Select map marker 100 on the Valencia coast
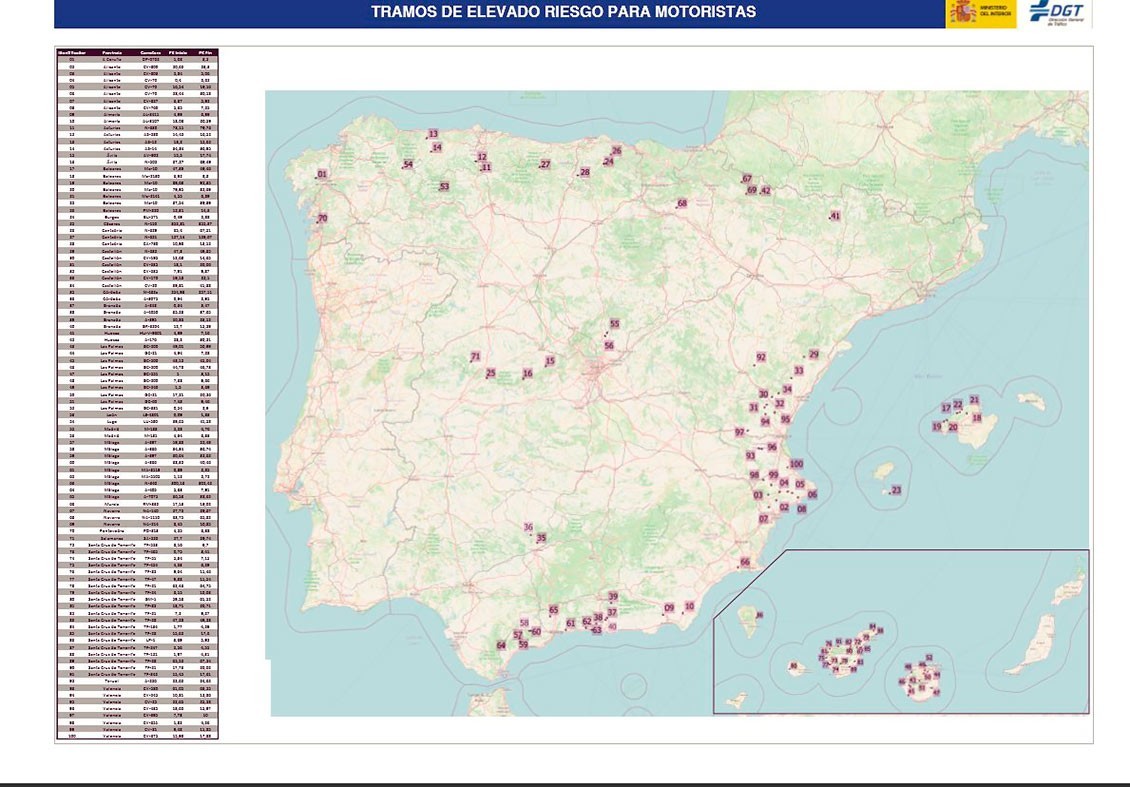The image size is (1130, 787). (796, 464)
